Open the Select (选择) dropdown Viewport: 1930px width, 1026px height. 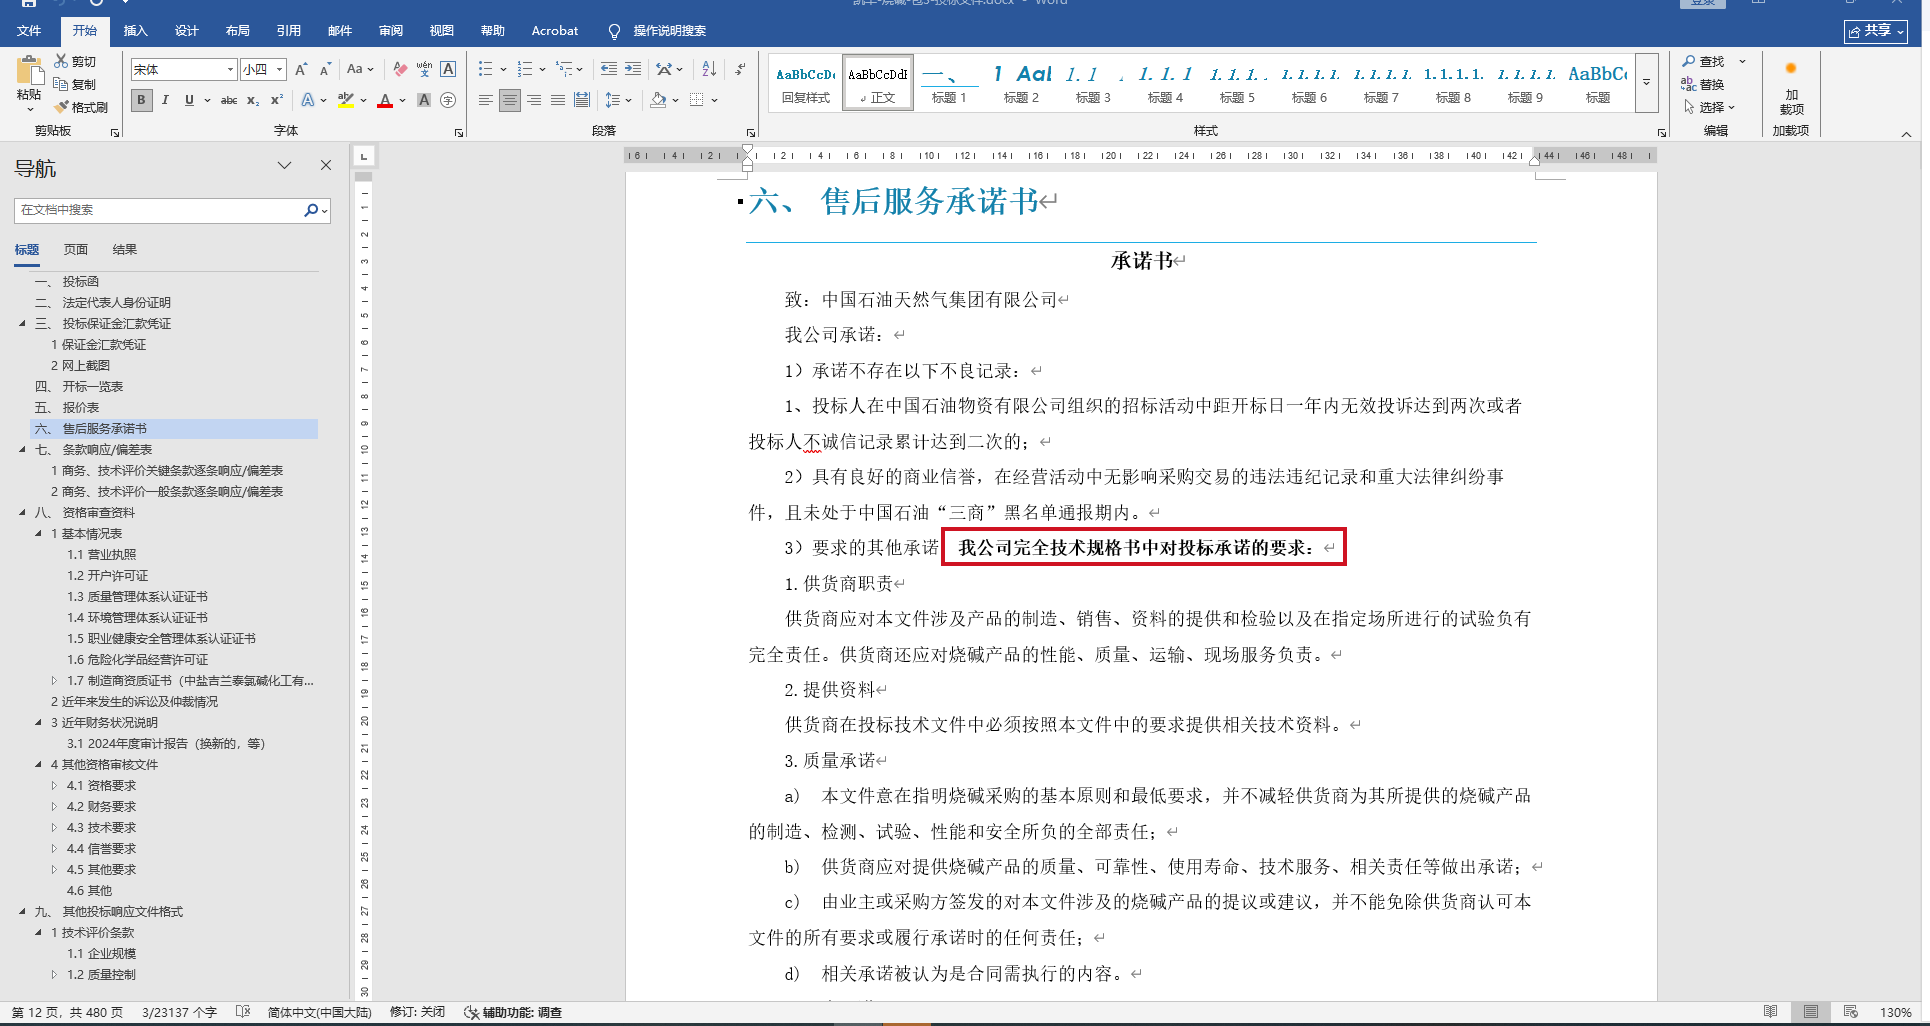[1709, 107]
